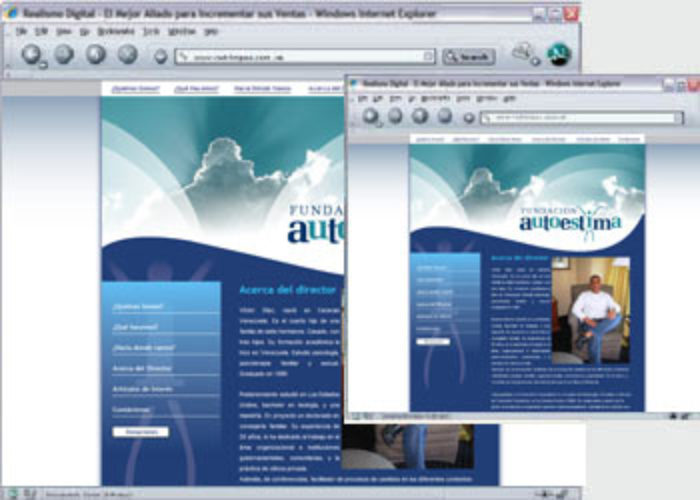Open the File menu in the back window
Screen dimensions: 700x500
(21, 31)
